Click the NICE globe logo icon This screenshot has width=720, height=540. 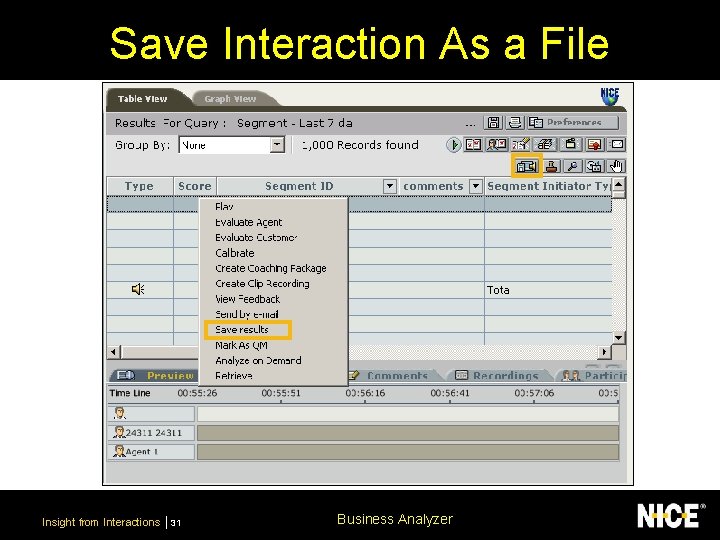pos(610,96)
